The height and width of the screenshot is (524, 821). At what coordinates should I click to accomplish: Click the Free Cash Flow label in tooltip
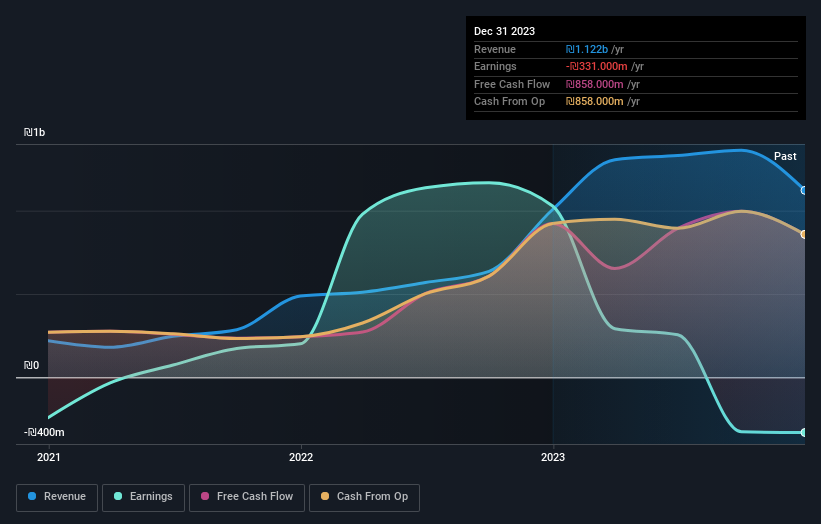coord(512,84)
